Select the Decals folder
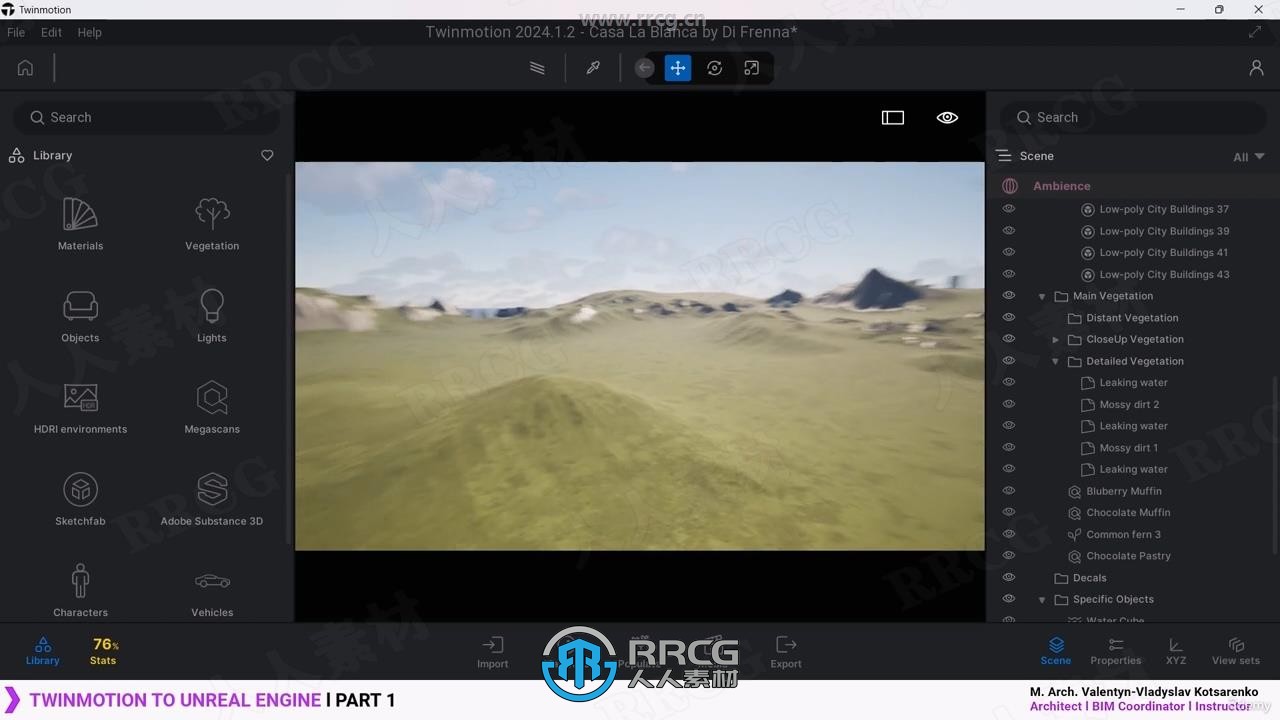Image resolution: width=1280 pixels, height=720 pixels. pyautogui.click(x=1090, y=578)
